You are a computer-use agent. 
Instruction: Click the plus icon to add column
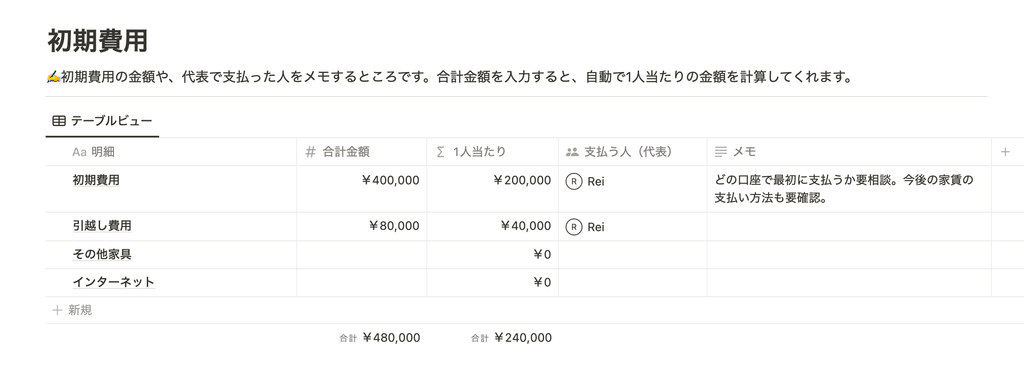[x=1005, y=152]
